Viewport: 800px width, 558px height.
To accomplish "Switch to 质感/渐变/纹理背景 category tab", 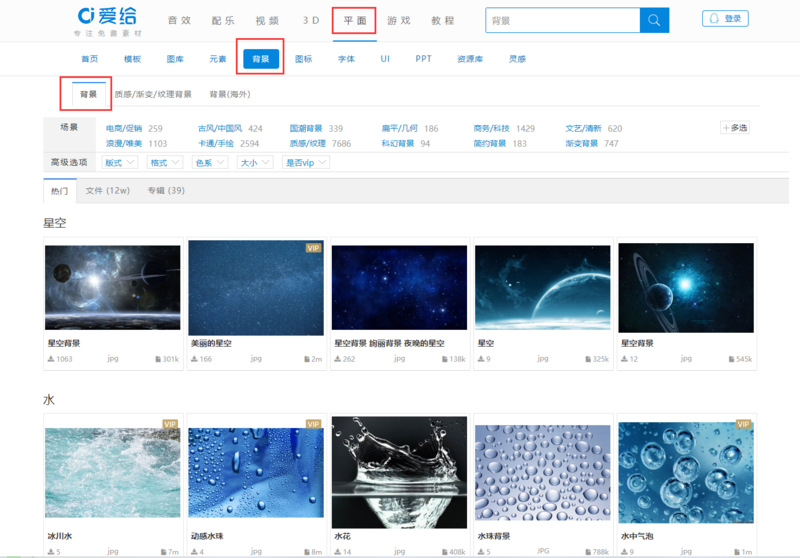I will 153,94.
